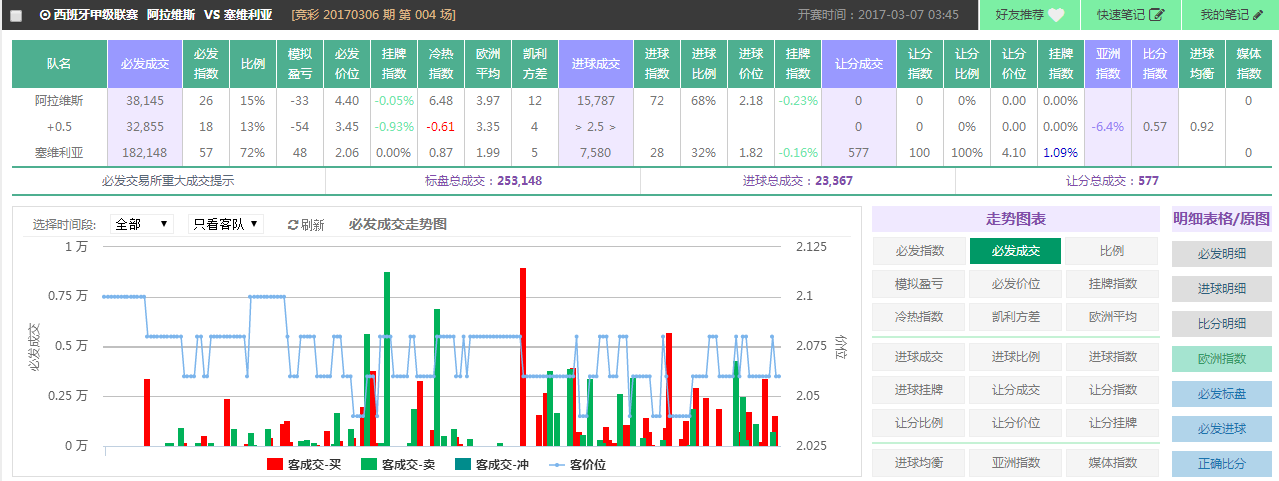The height and width of the screenshot is (481, 1279).
Task: Click the 正确比分 blue button
Action: pos(1222,464)
